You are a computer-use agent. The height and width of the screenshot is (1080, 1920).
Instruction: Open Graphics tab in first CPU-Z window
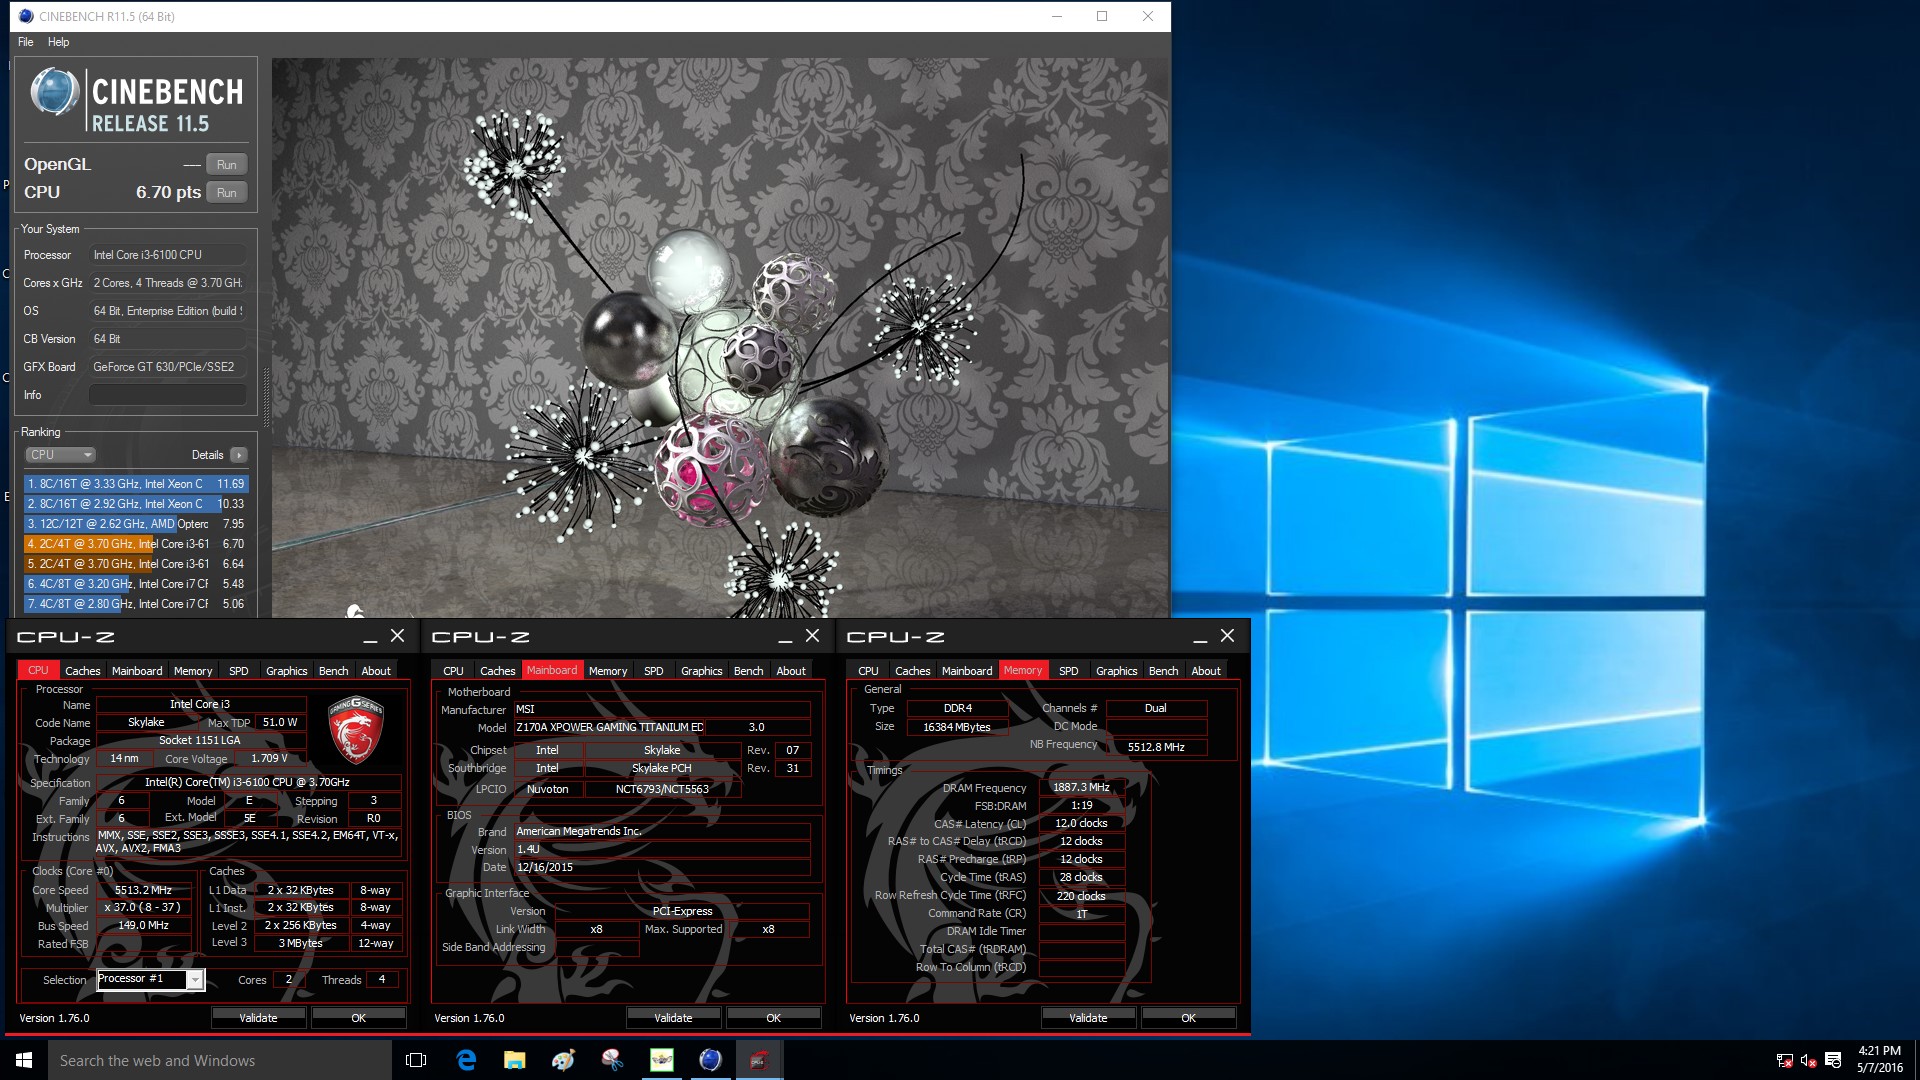(287, 671)
